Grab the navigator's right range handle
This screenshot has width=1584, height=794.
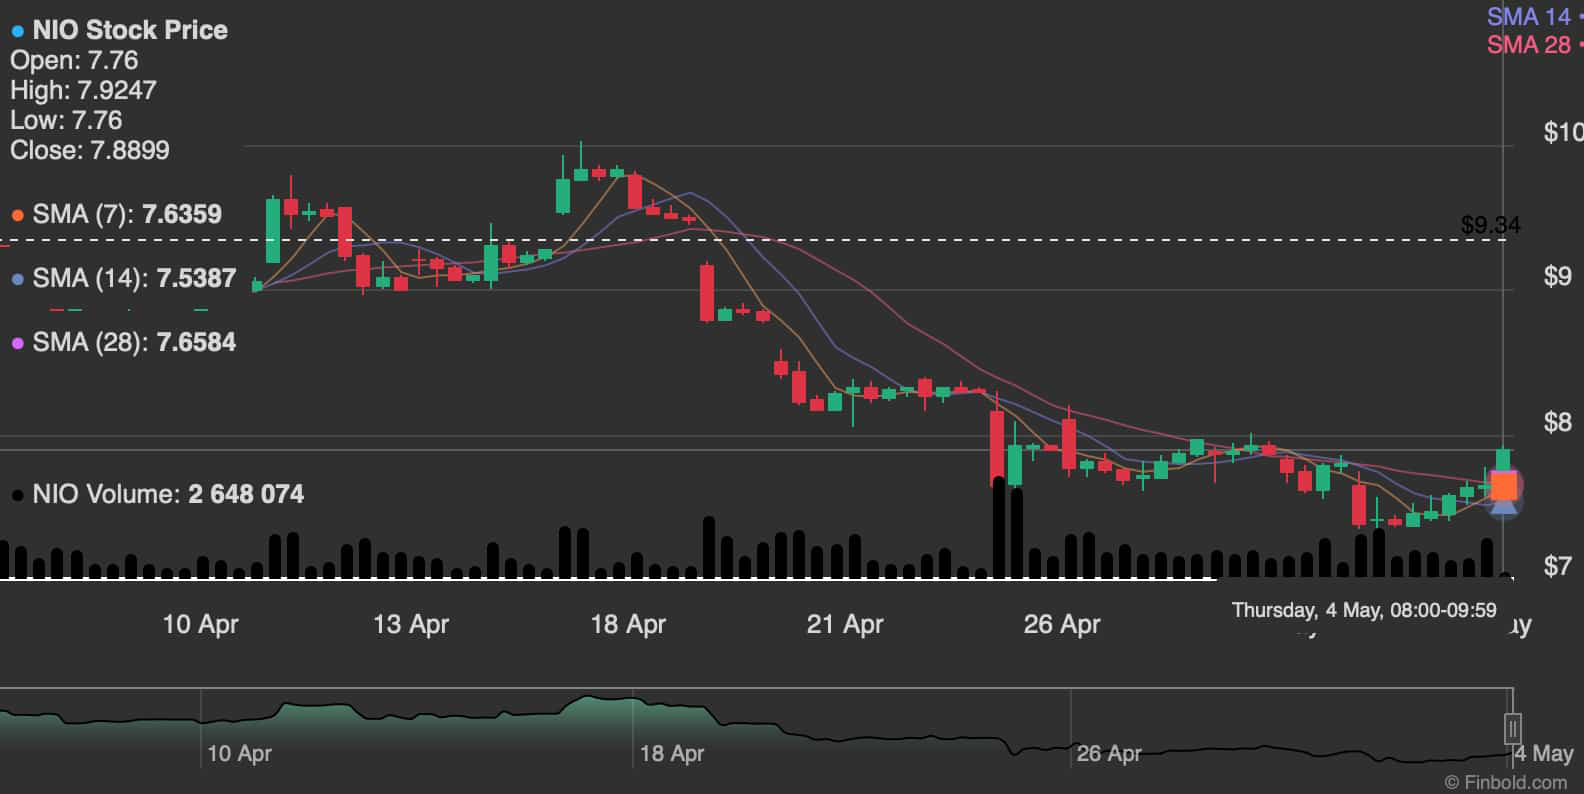[1513, 726]
